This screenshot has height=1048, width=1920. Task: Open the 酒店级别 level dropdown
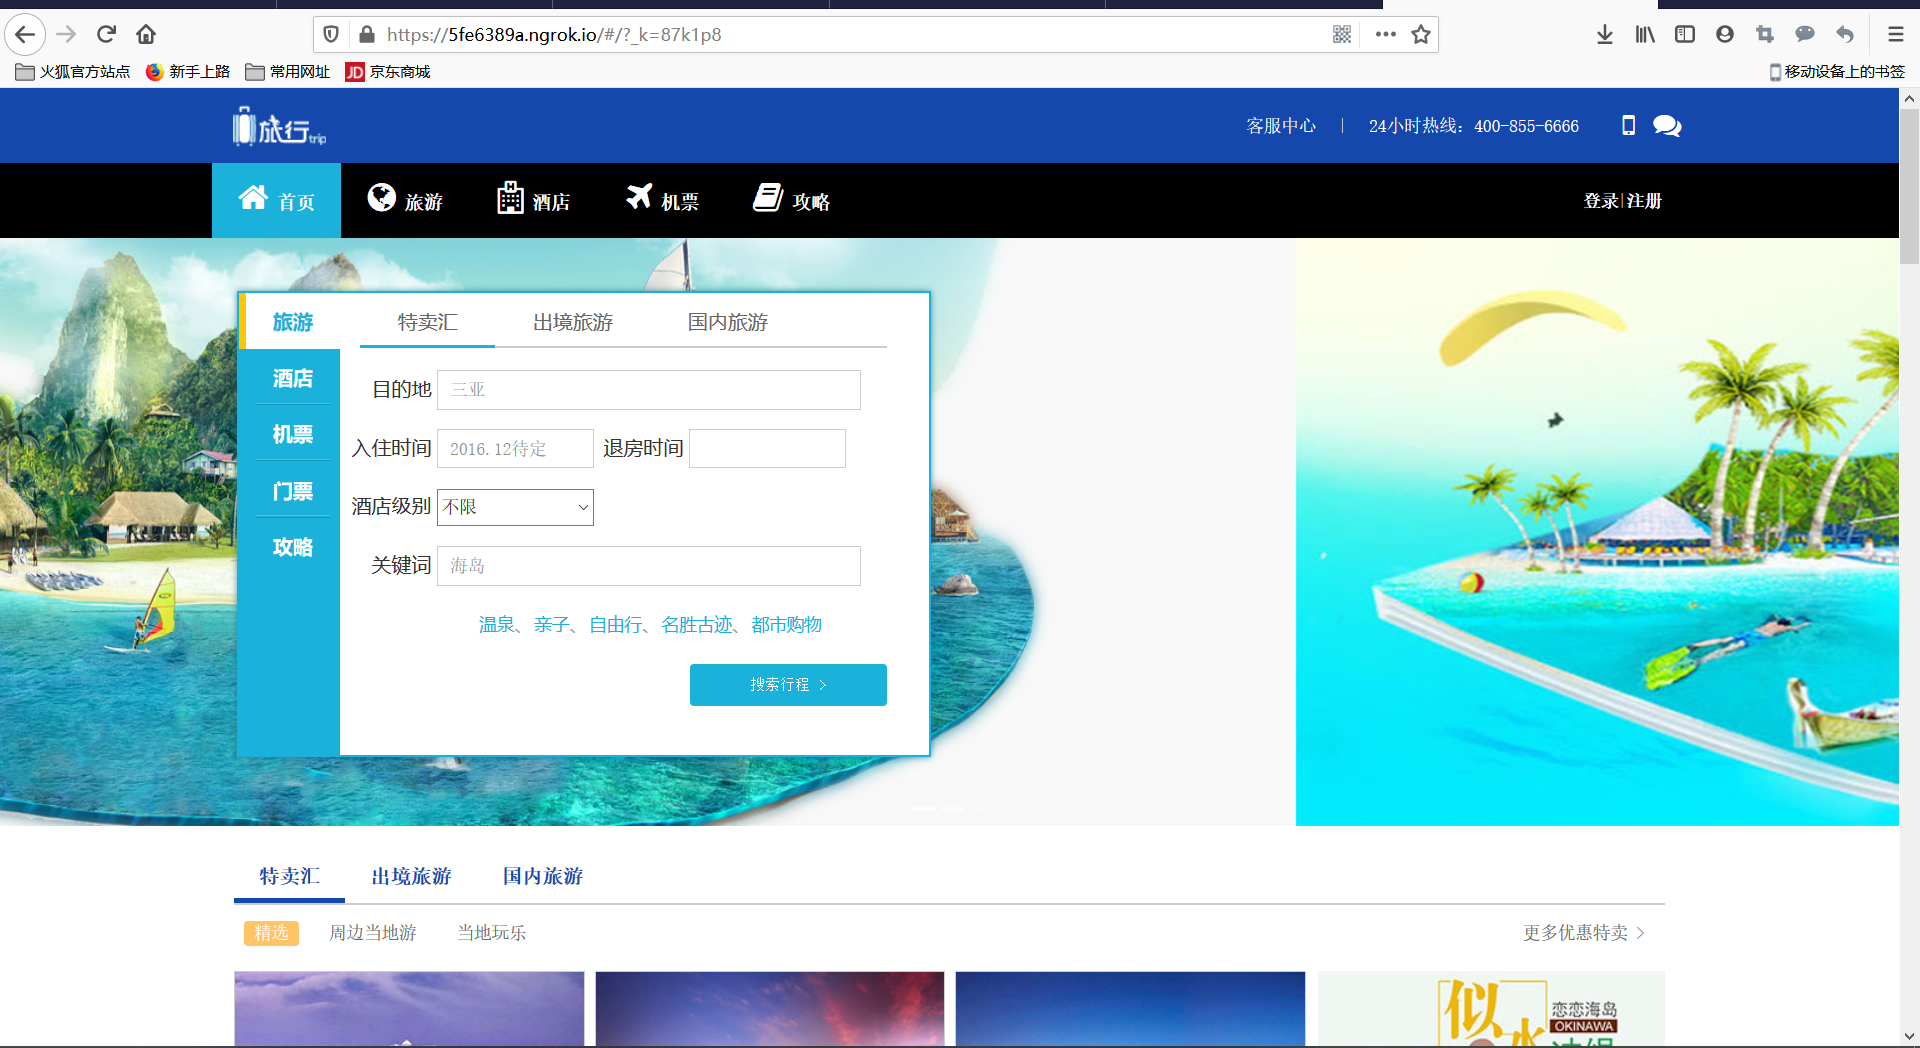coord(515,507)
